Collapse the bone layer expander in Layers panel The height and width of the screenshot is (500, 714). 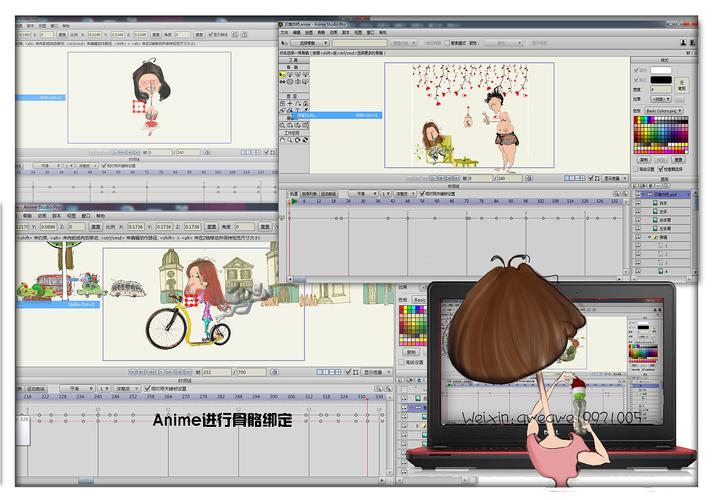tap(650, 237)
